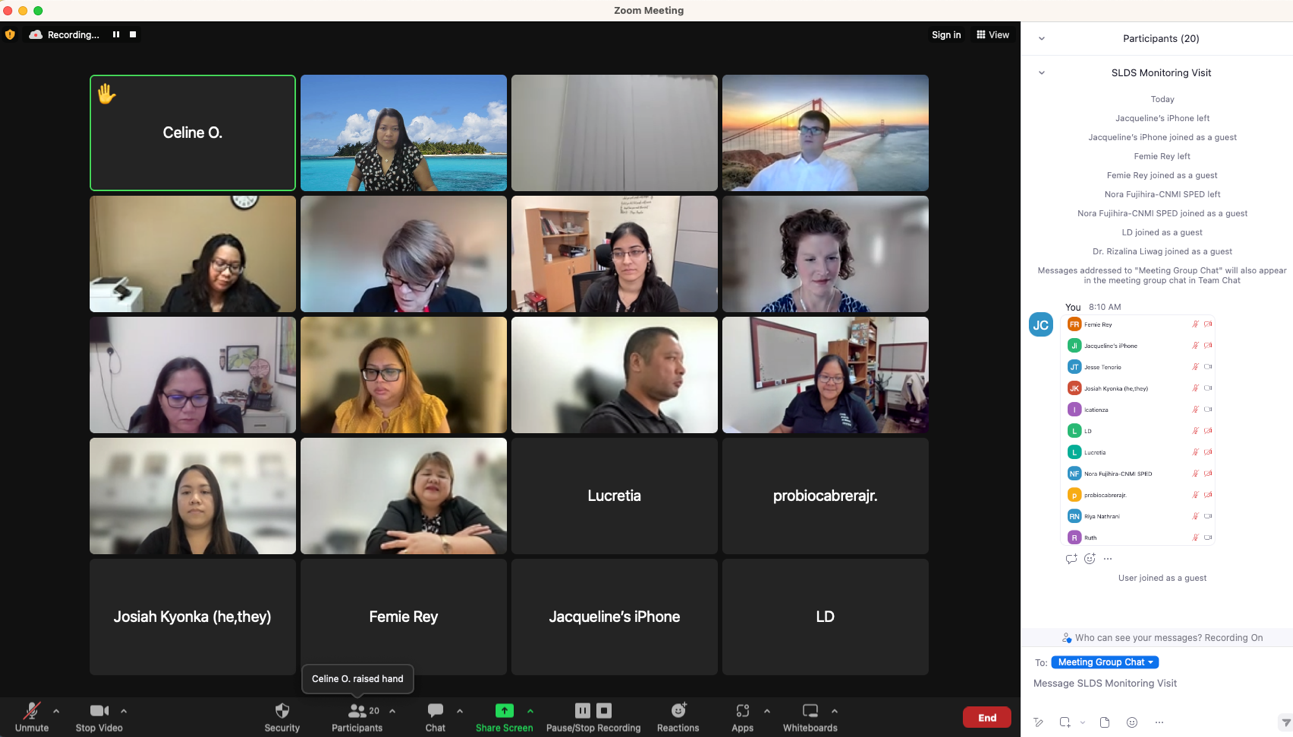1293x737 pixels.
Task: Select the tropical island background video tile
Action: 404,133
